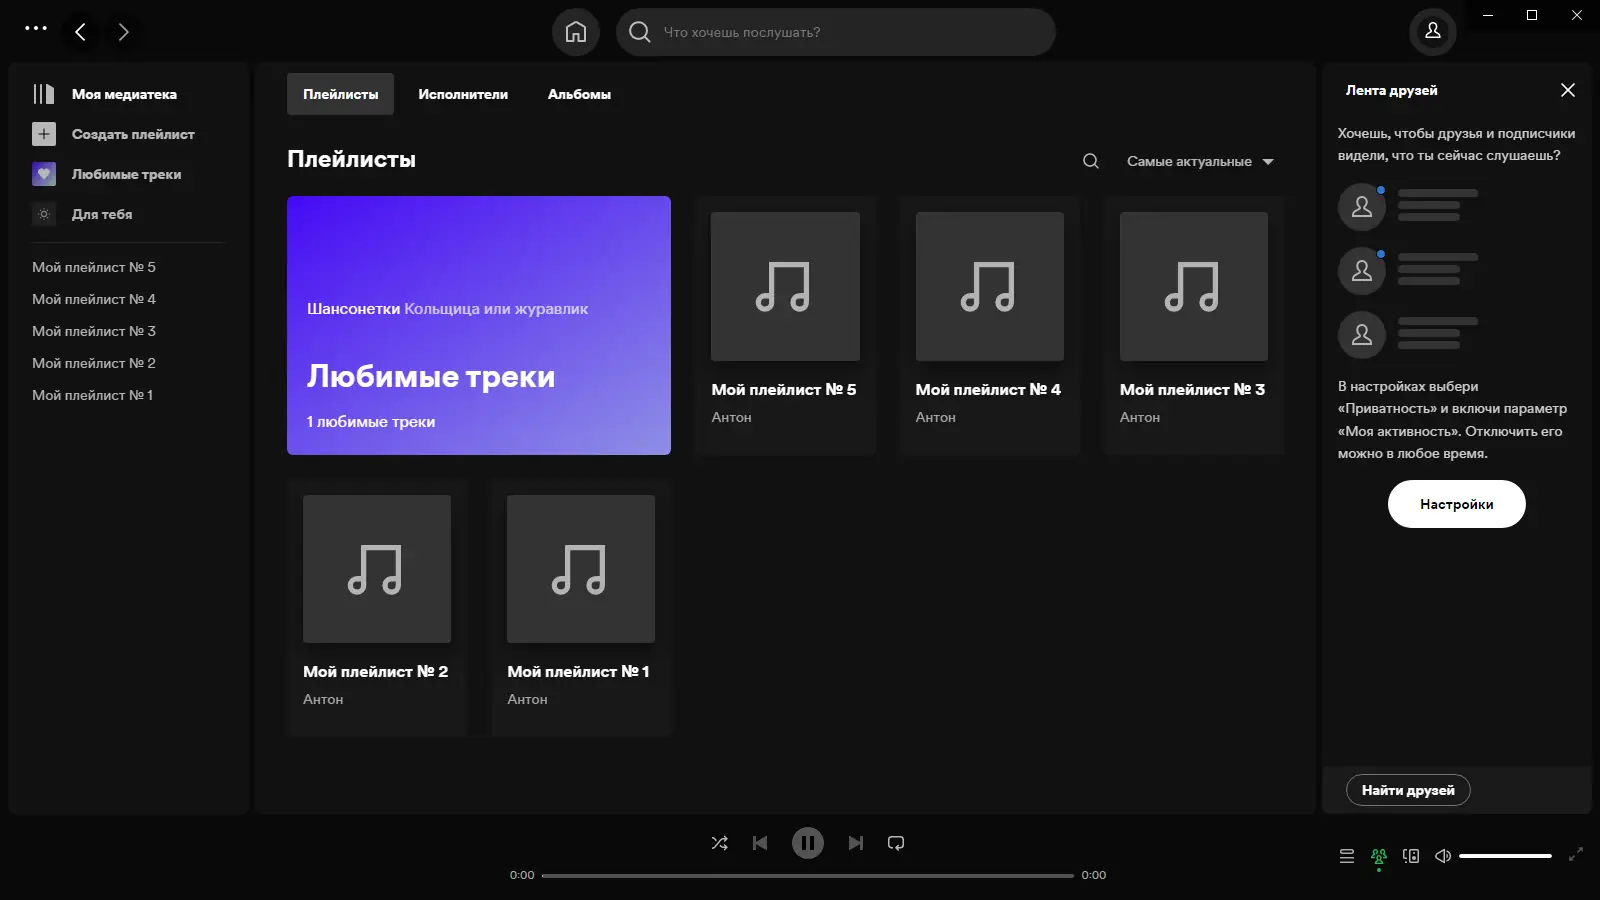Select Мой плейлист № 2 in the sidebar
1600x900 pixels.
[x=94, y=363]
